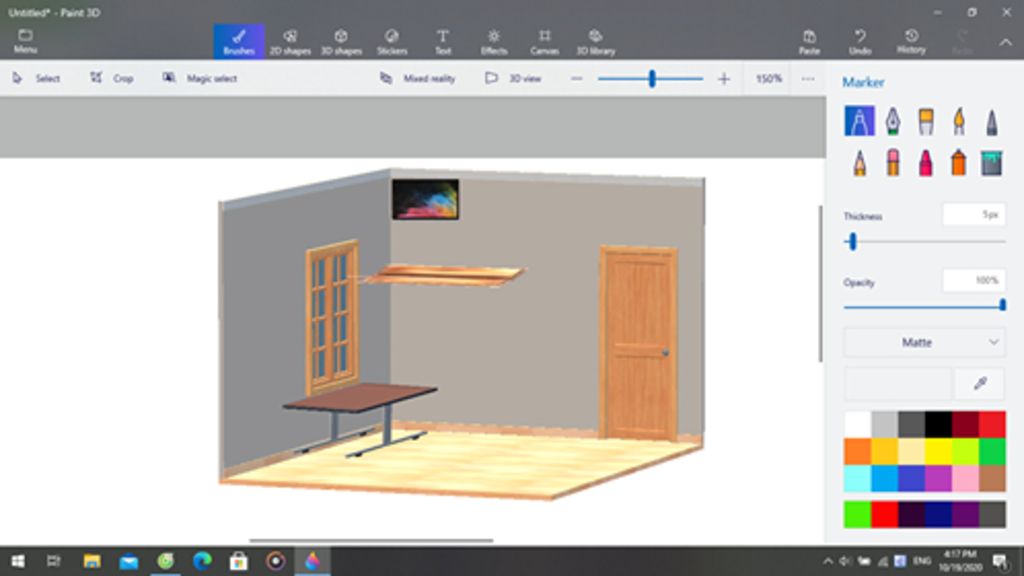The width and height of the screenshot is (1024, 576).
Task: Activate Magic select
Action: click(x=200, y=78)
